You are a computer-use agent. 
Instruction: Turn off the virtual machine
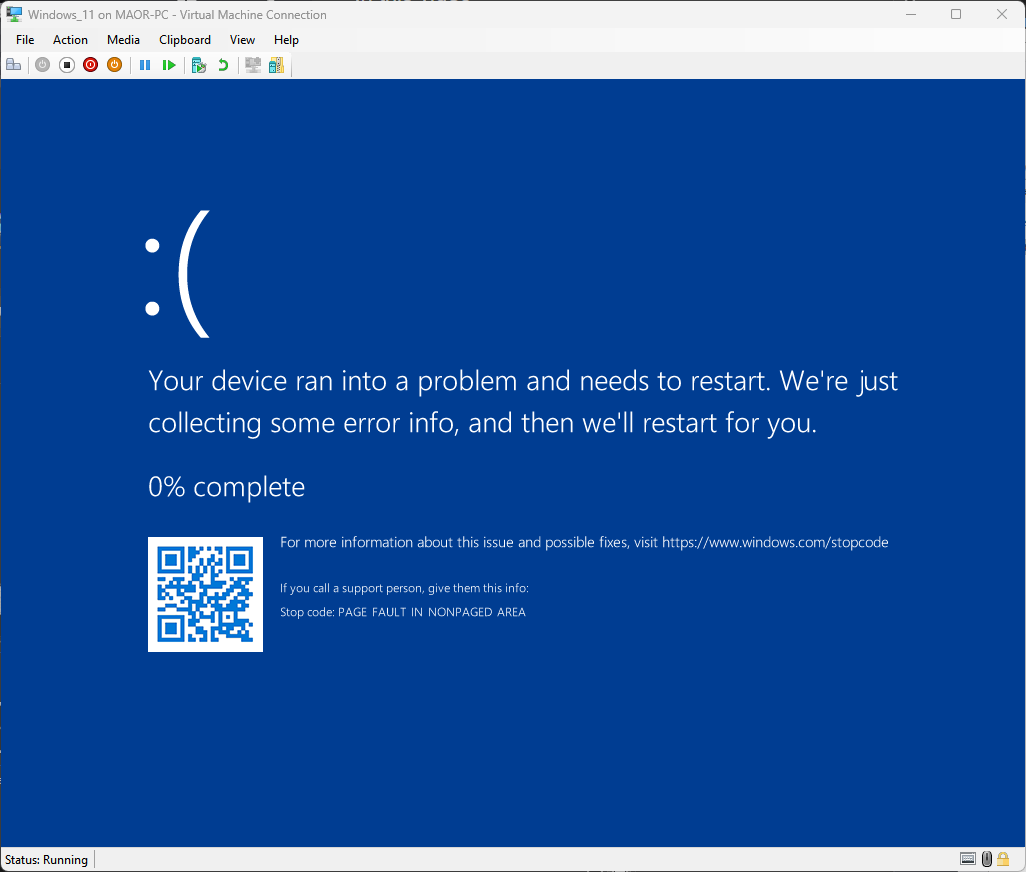66,64
